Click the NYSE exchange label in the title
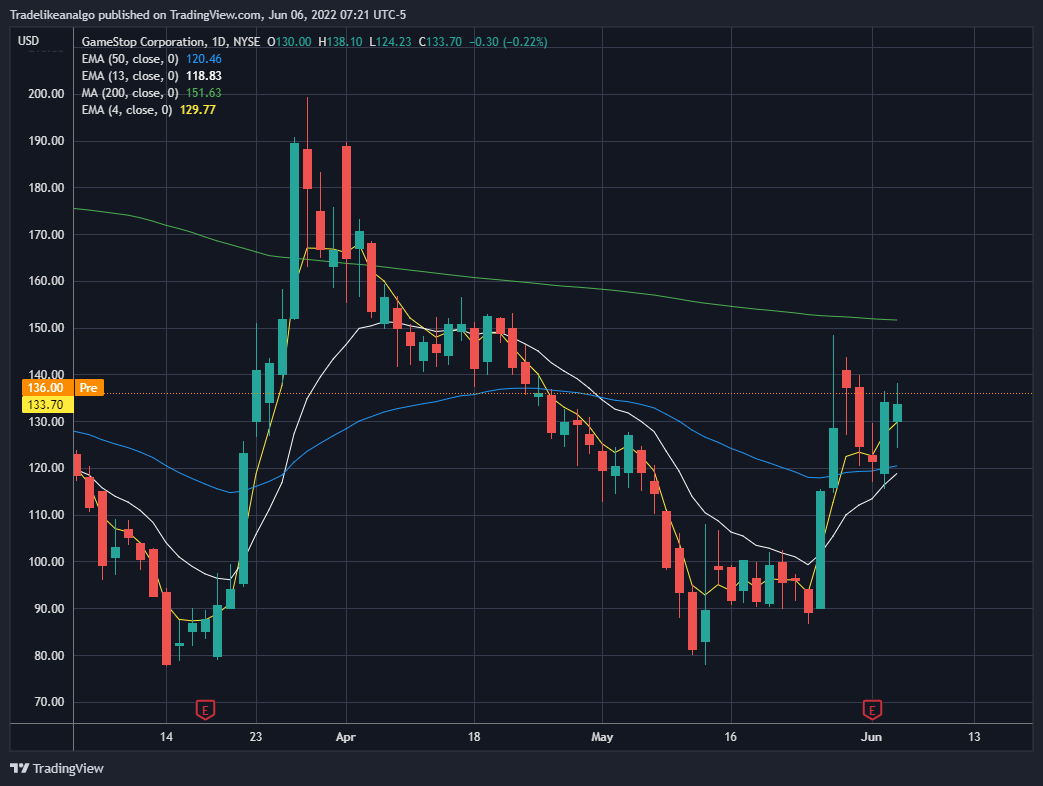Screen dimensions: 1043x786 pos(247,41)
